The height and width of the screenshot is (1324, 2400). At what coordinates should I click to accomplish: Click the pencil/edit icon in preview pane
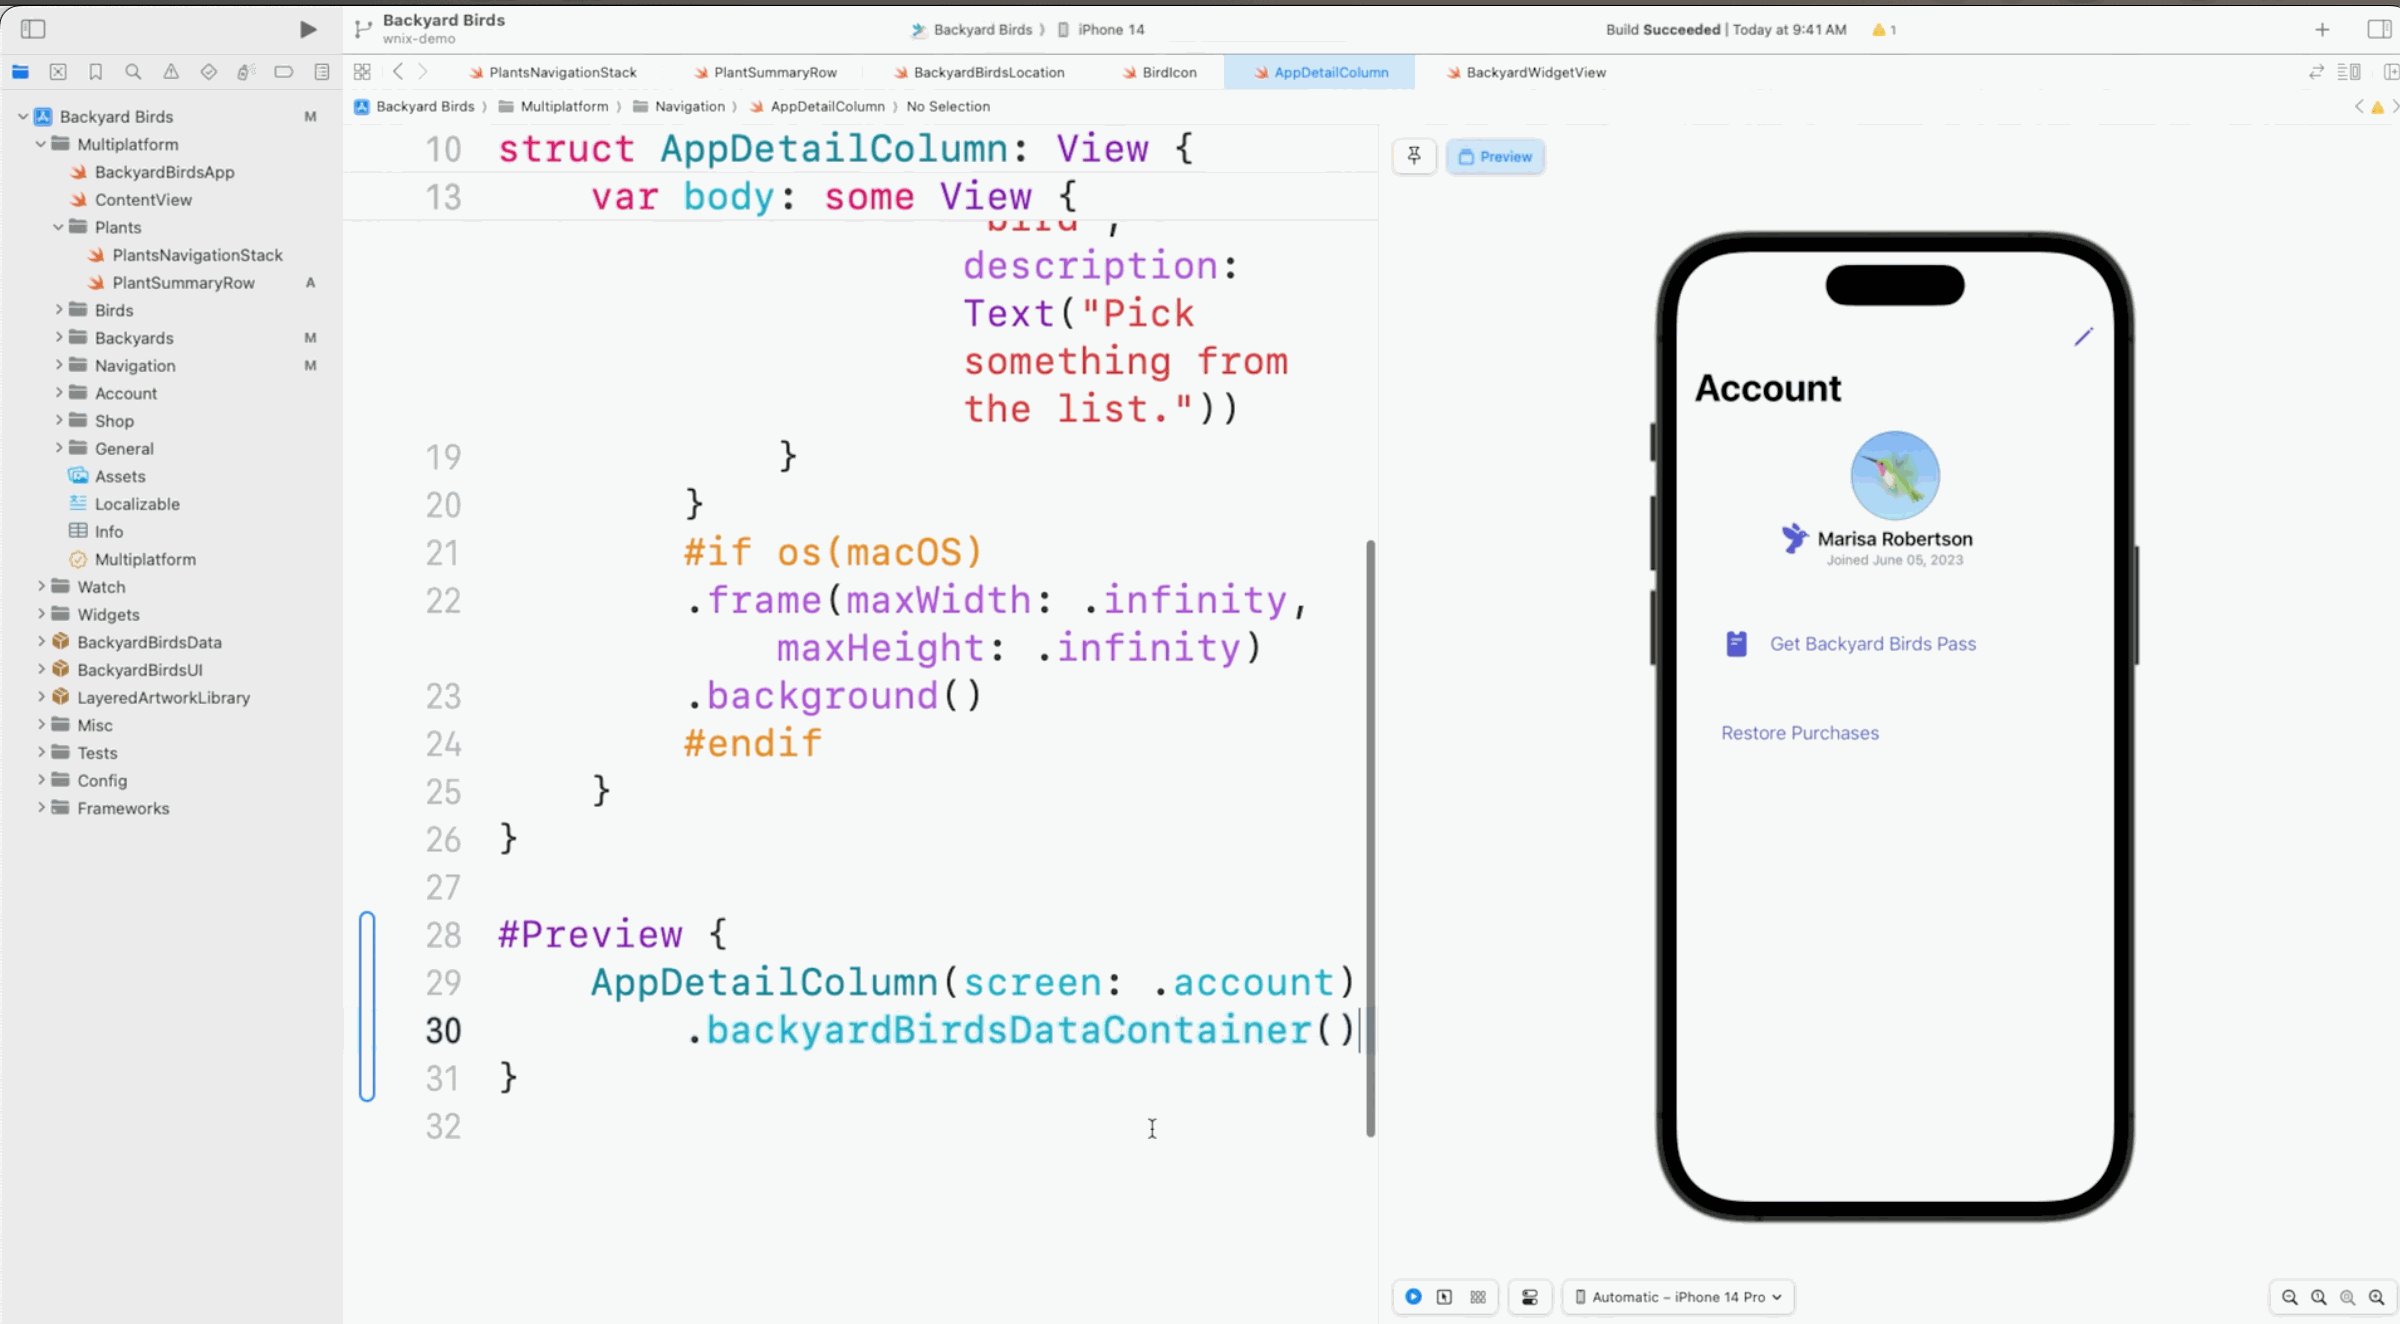point(2082,338)
